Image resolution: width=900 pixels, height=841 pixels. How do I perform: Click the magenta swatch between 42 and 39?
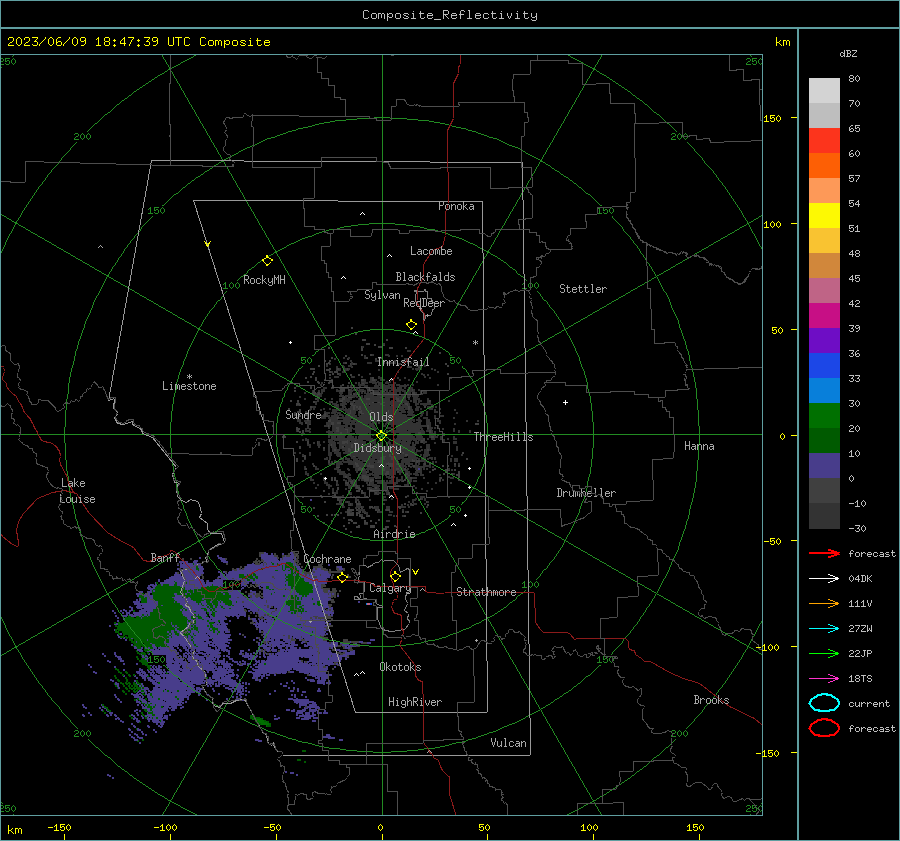(824, 315)
